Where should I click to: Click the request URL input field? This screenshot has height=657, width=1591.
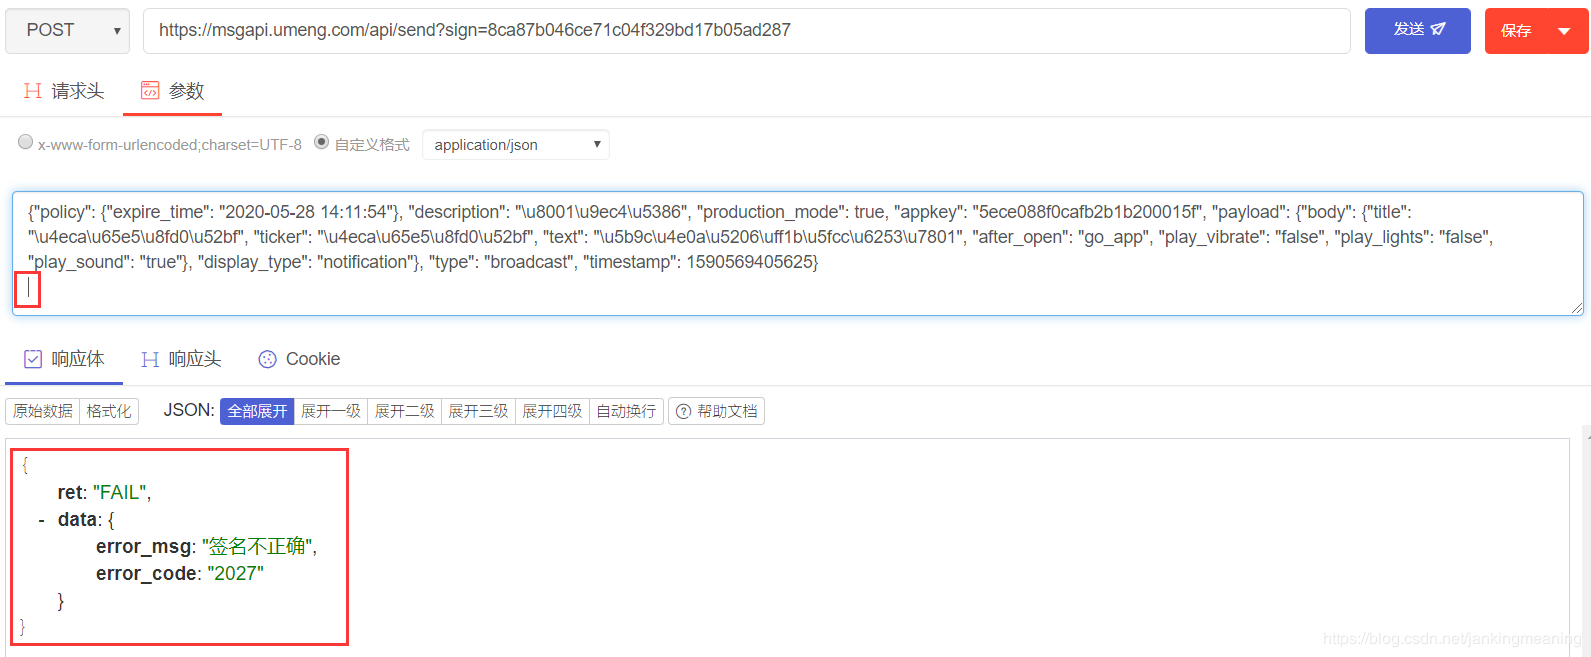tap(747, 31)
